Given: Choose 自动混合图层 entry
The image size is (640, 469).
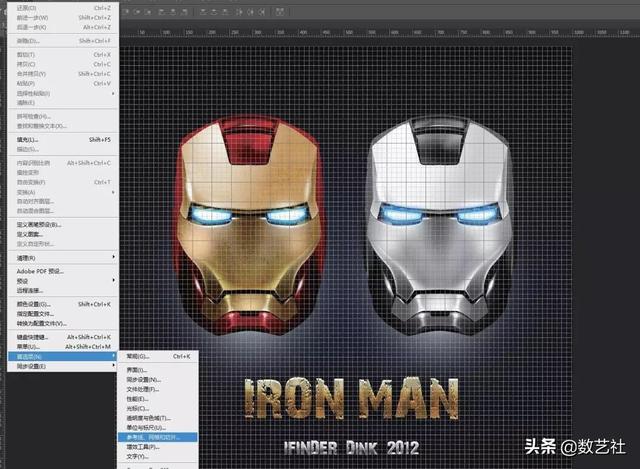Looking at the screenshot, I should (63, 211).
